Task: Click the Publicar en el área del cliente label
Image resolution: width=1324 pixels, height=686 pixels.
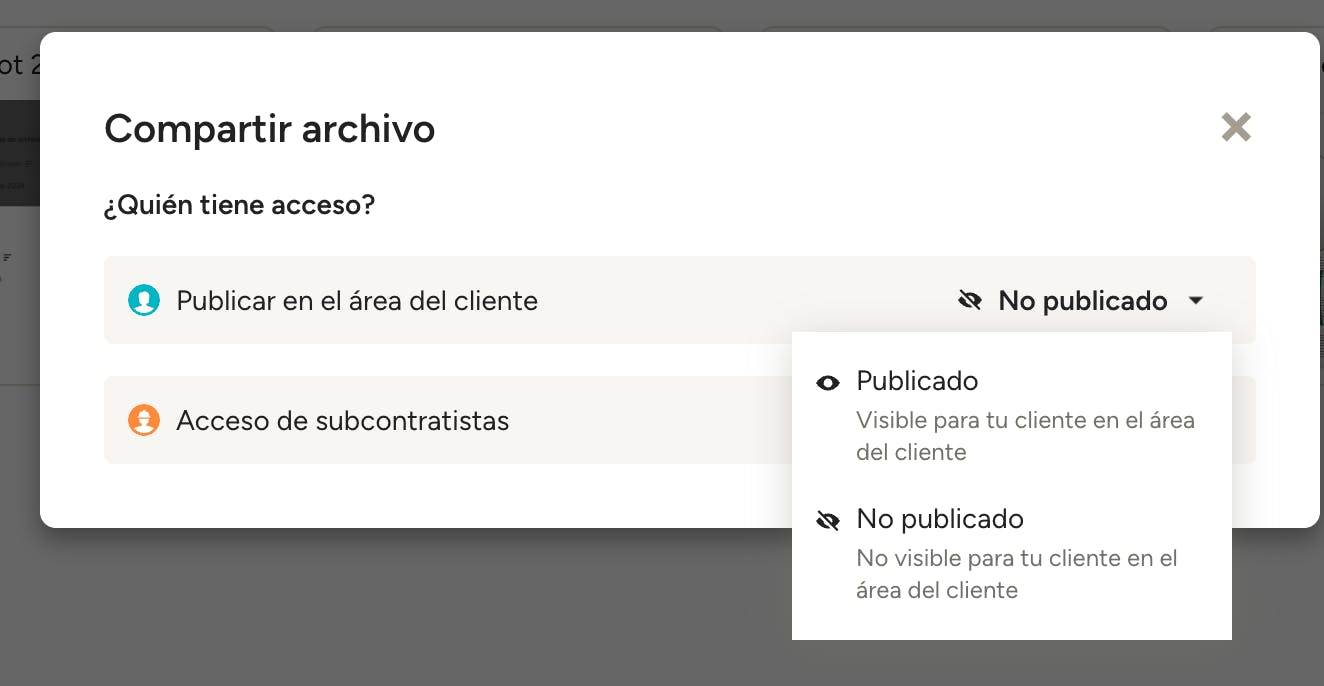Action: pyautogui.click(x=357, y=300)
